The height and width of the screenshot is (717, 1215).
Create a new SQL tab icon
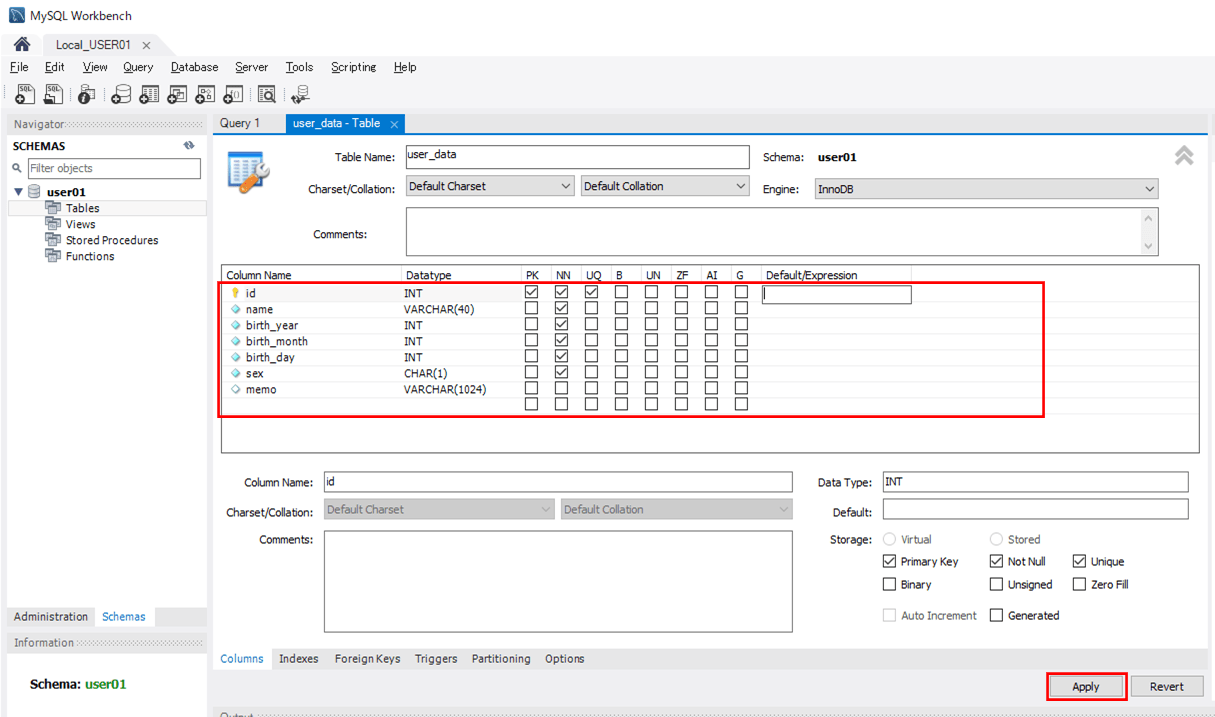(x=25, y=95)
